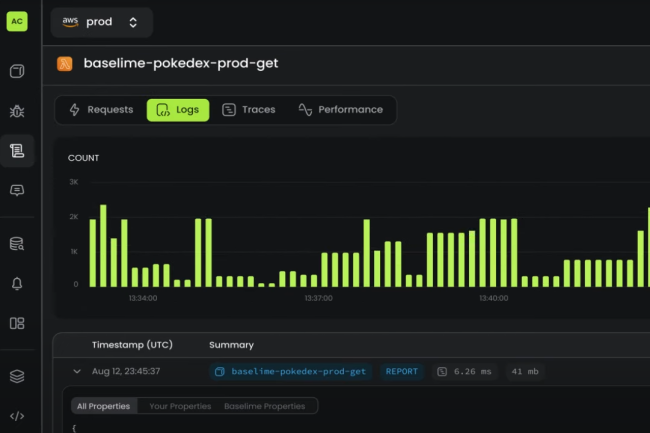Select the scroll logs icon in sidebar

pos(17,151)
